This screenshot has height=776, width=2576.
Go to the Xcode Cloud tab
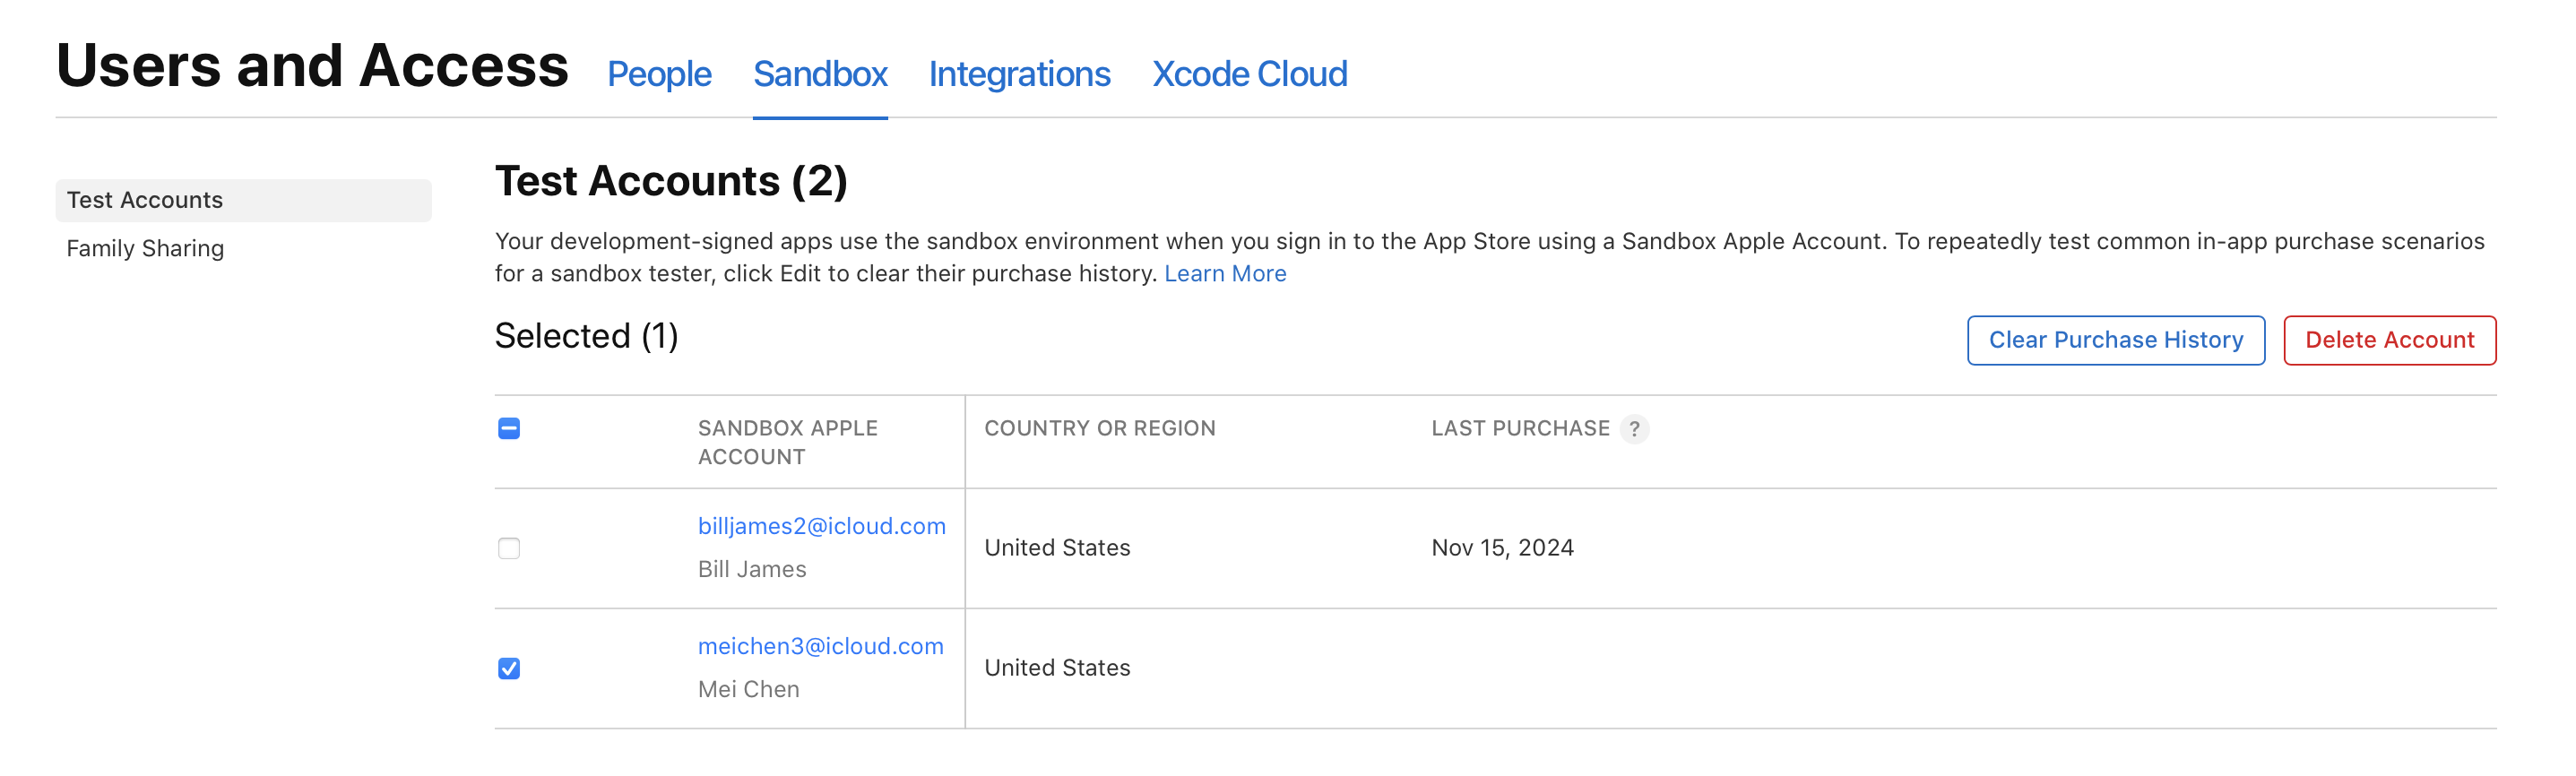tap(1248, 74)
